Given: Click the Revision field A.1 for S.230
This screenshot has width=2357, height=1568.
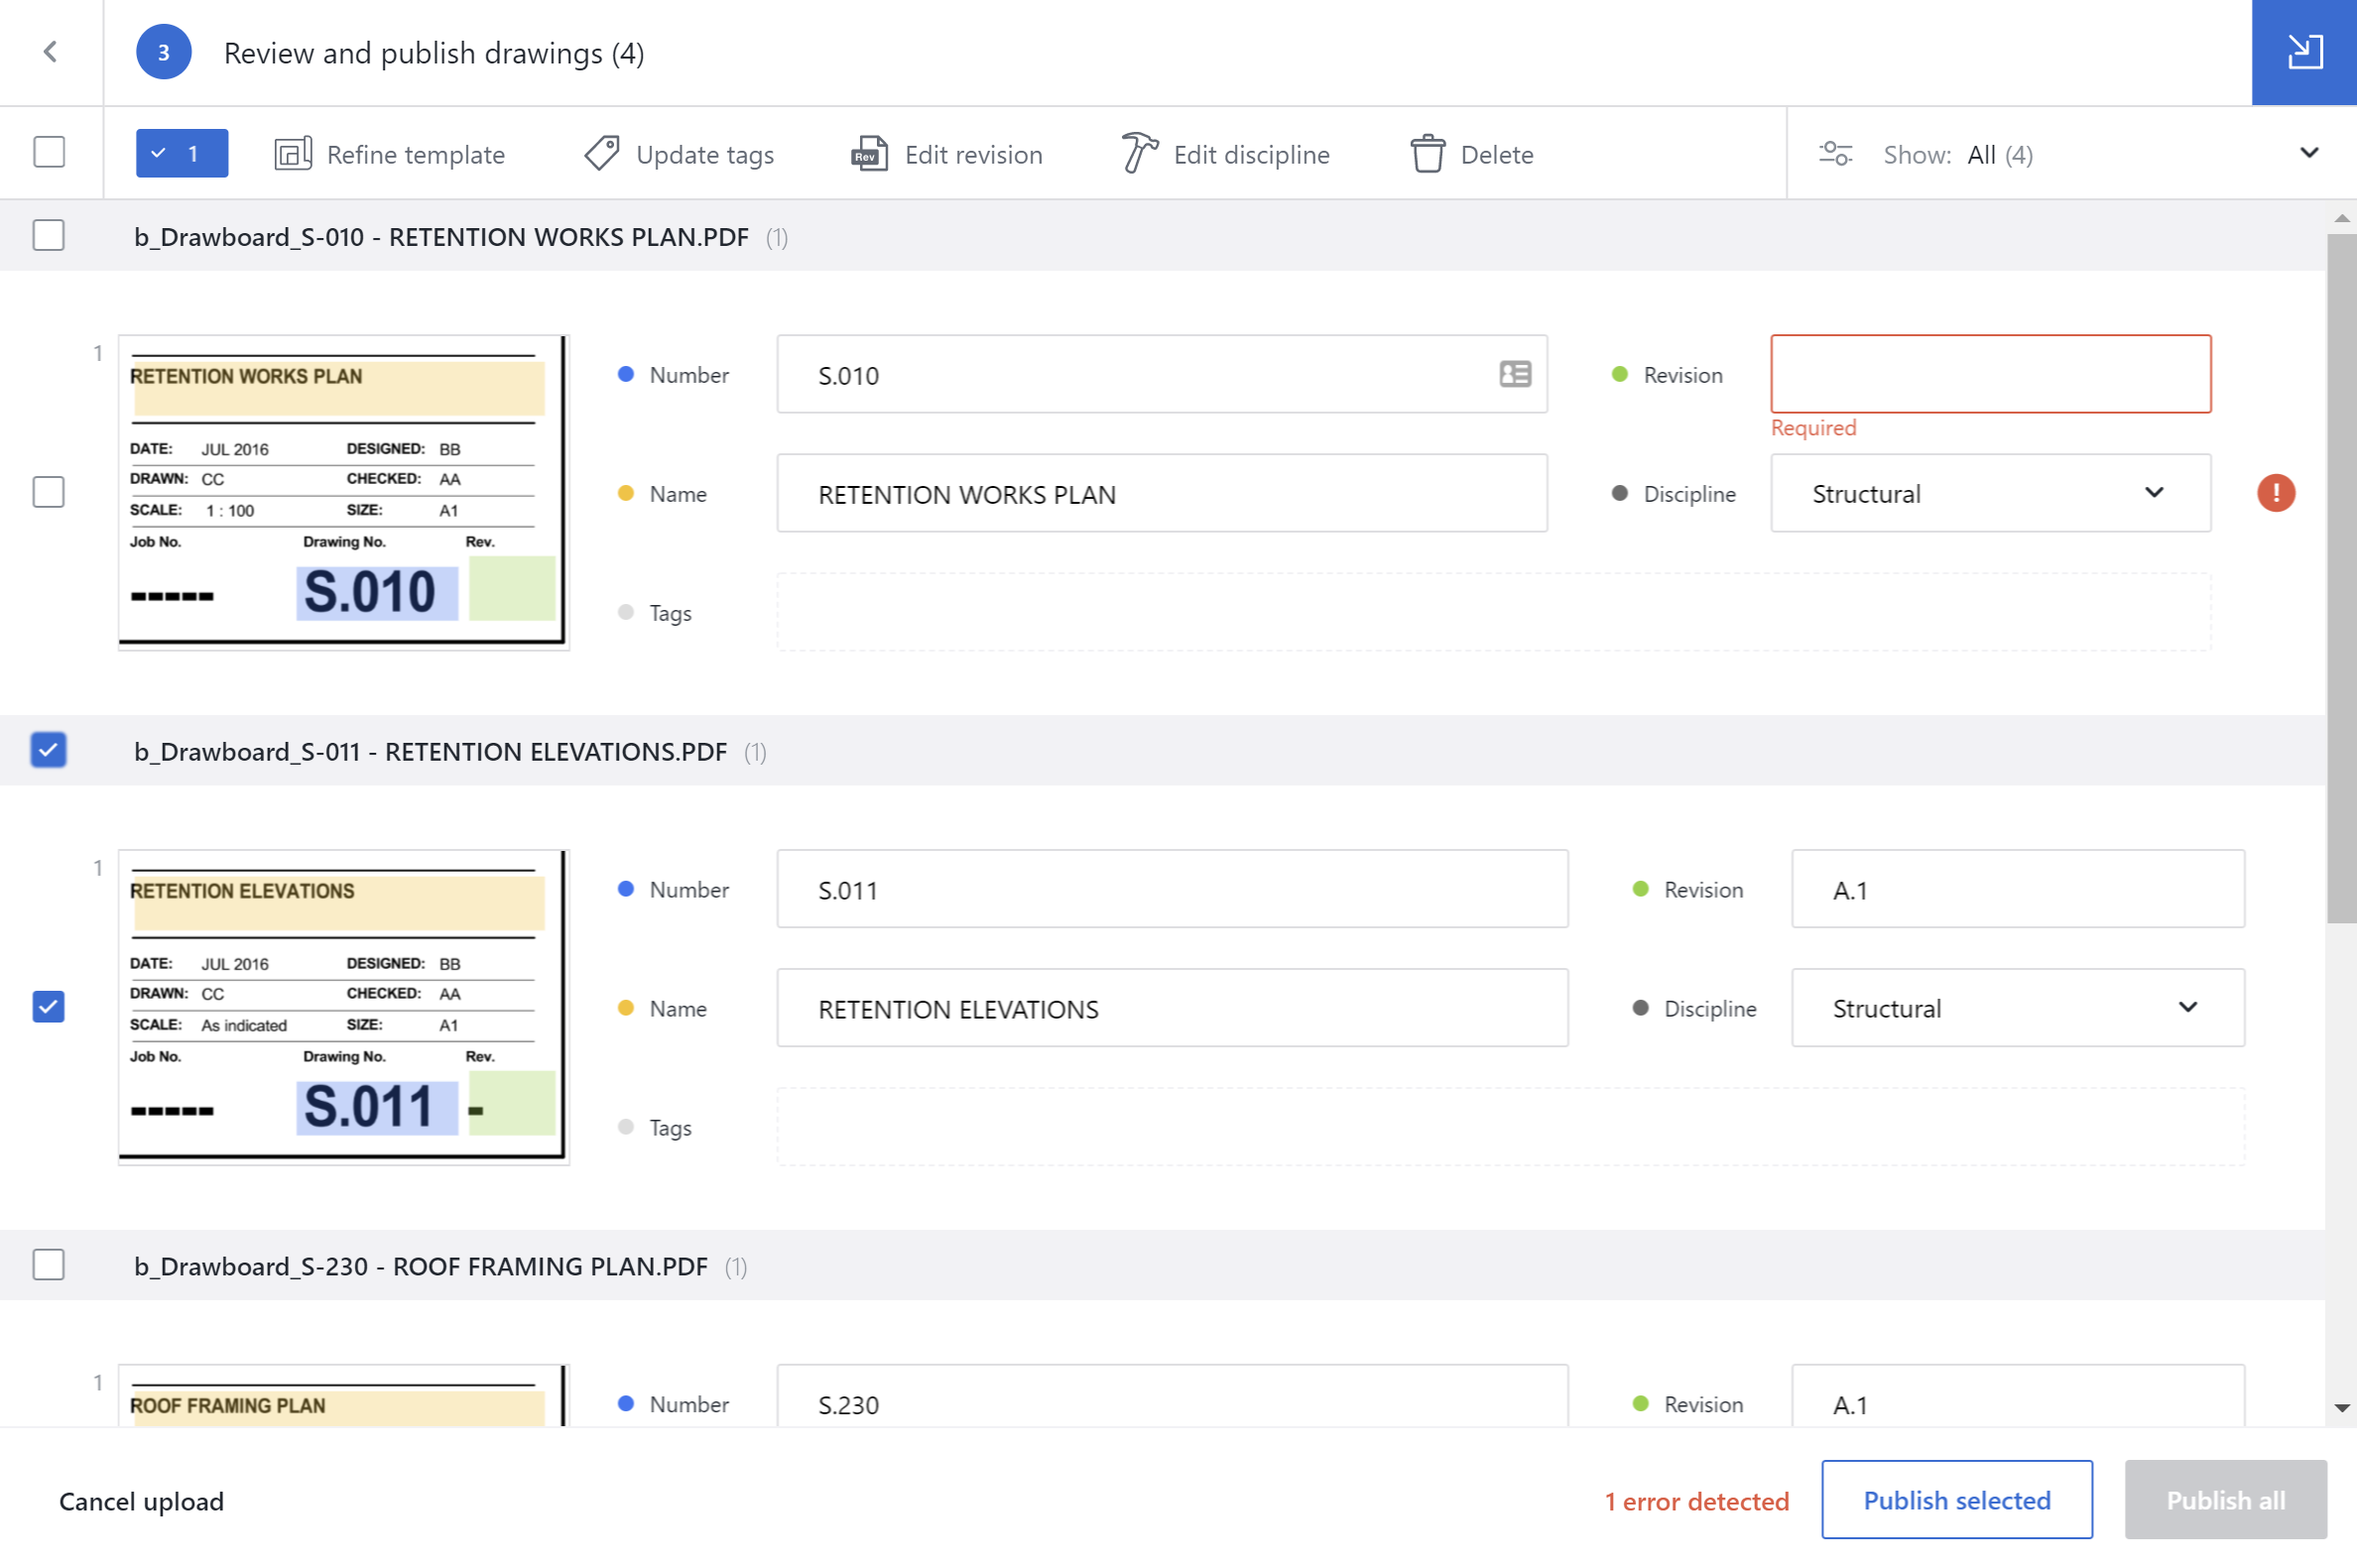Looking at the screenshot, I should [2017, 1397].
